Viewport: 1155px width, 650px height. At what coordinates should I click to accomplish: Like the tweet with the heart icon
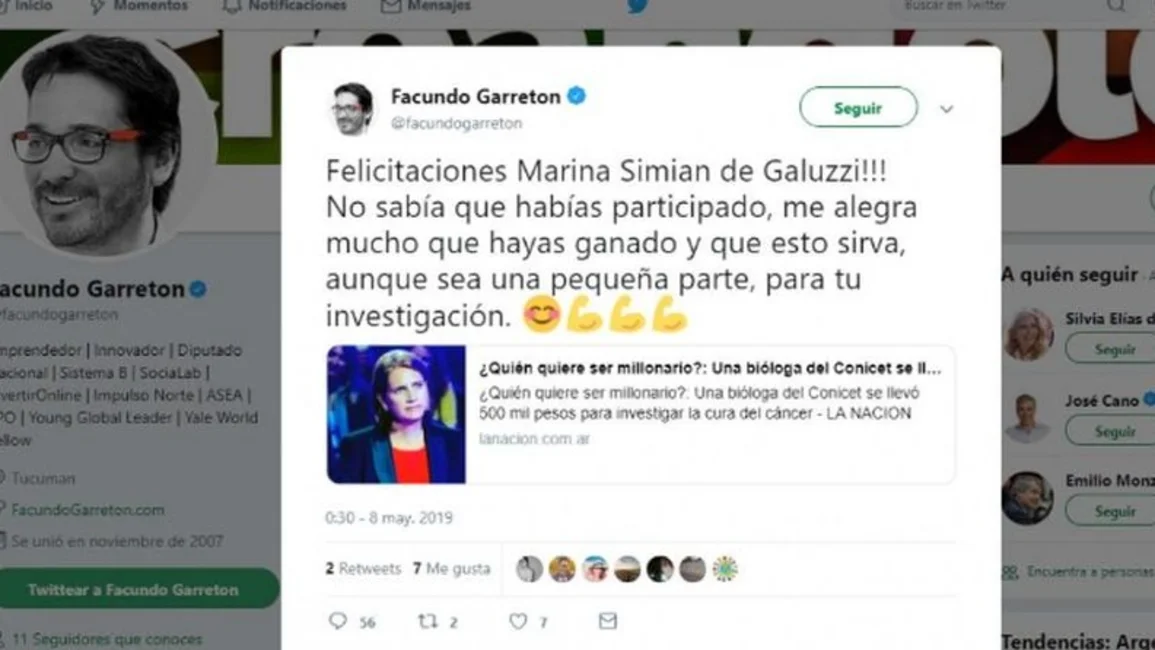518,621
